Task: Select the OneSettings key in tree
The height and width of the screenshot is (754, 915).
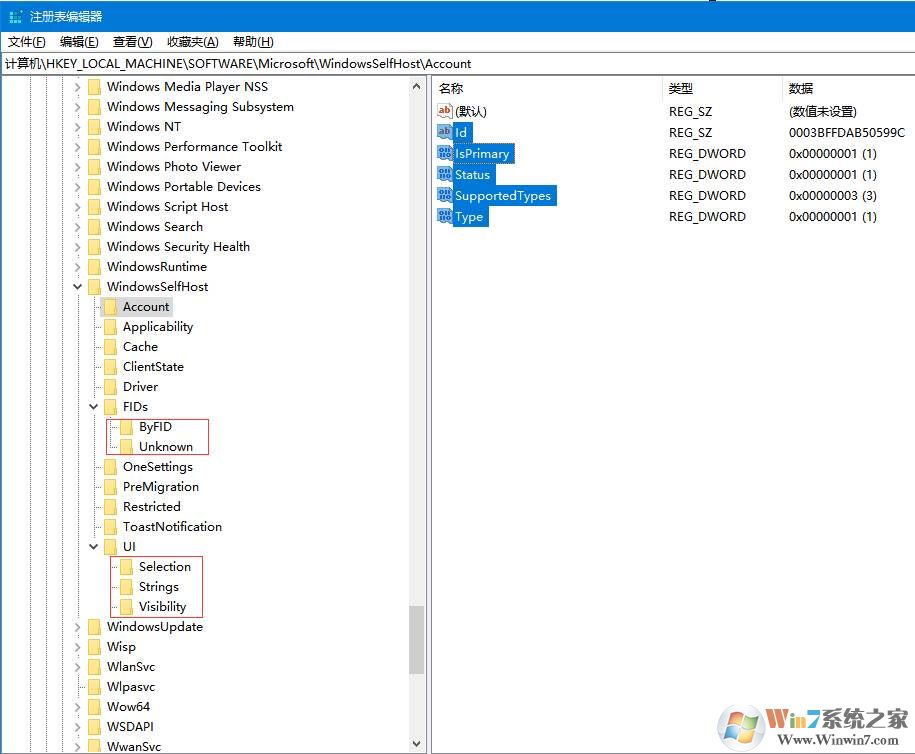Action: click(157, 467)
